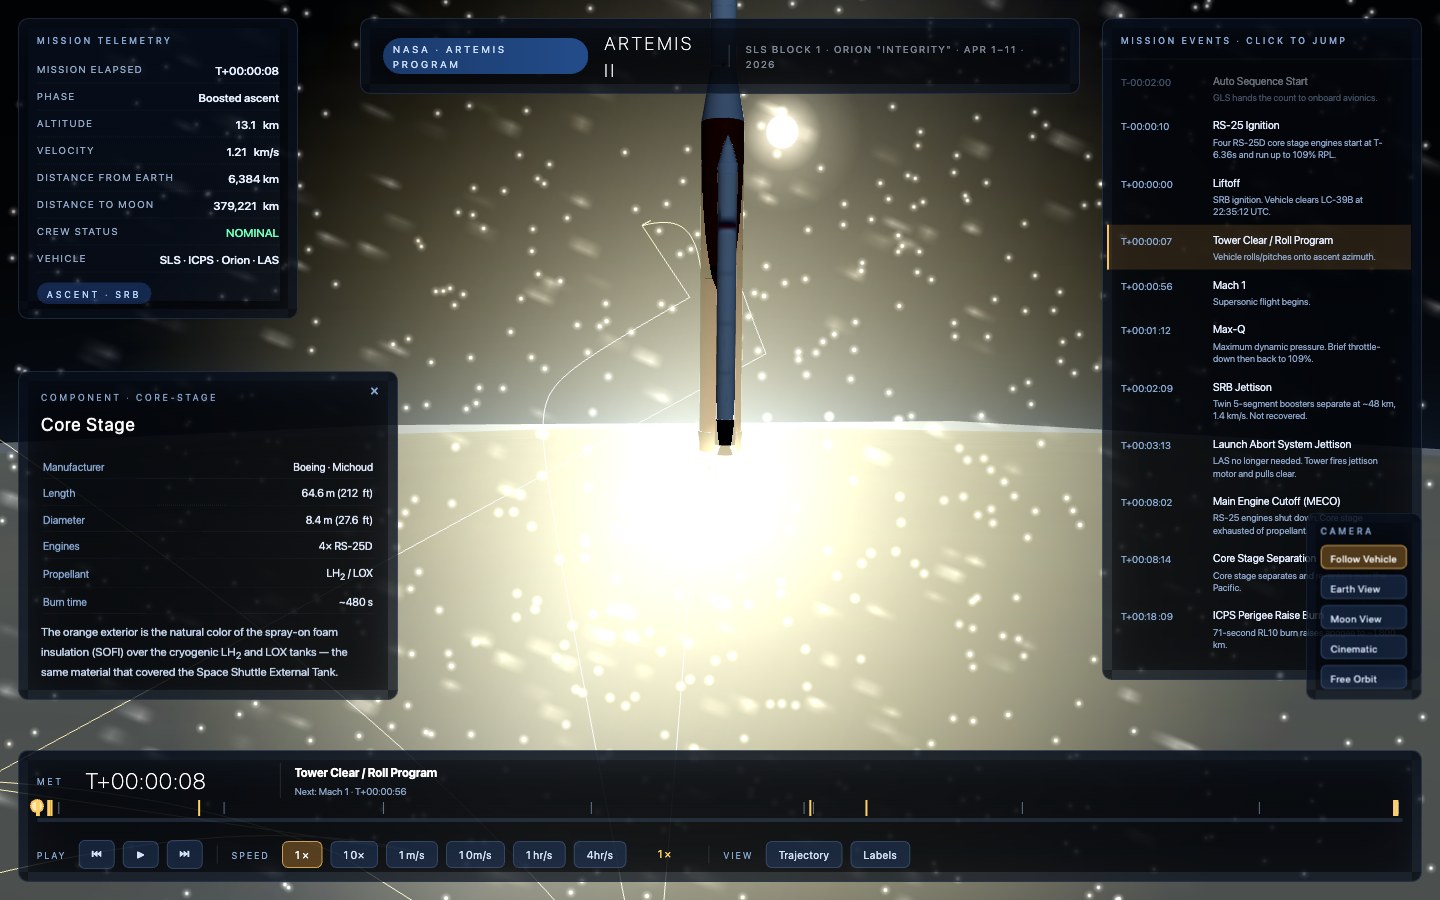
Task: Jump to the Max-Q event
Action: [x=1259, y=343]
